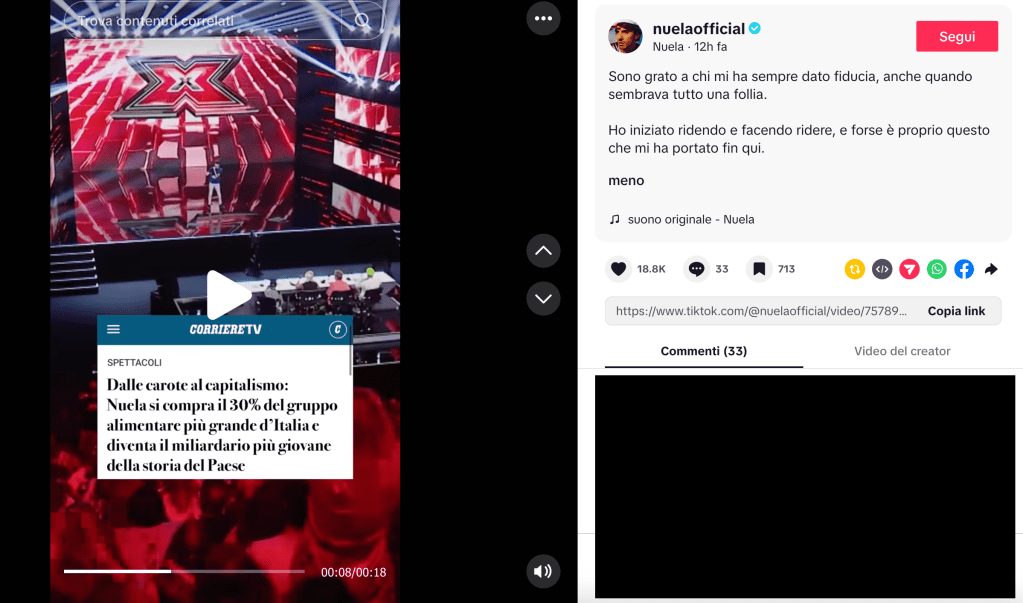Image resolution: width=1023 pixels, height=603 pixels.
Task: Go to previous video with up chevron
Action: tap(543, 251)
